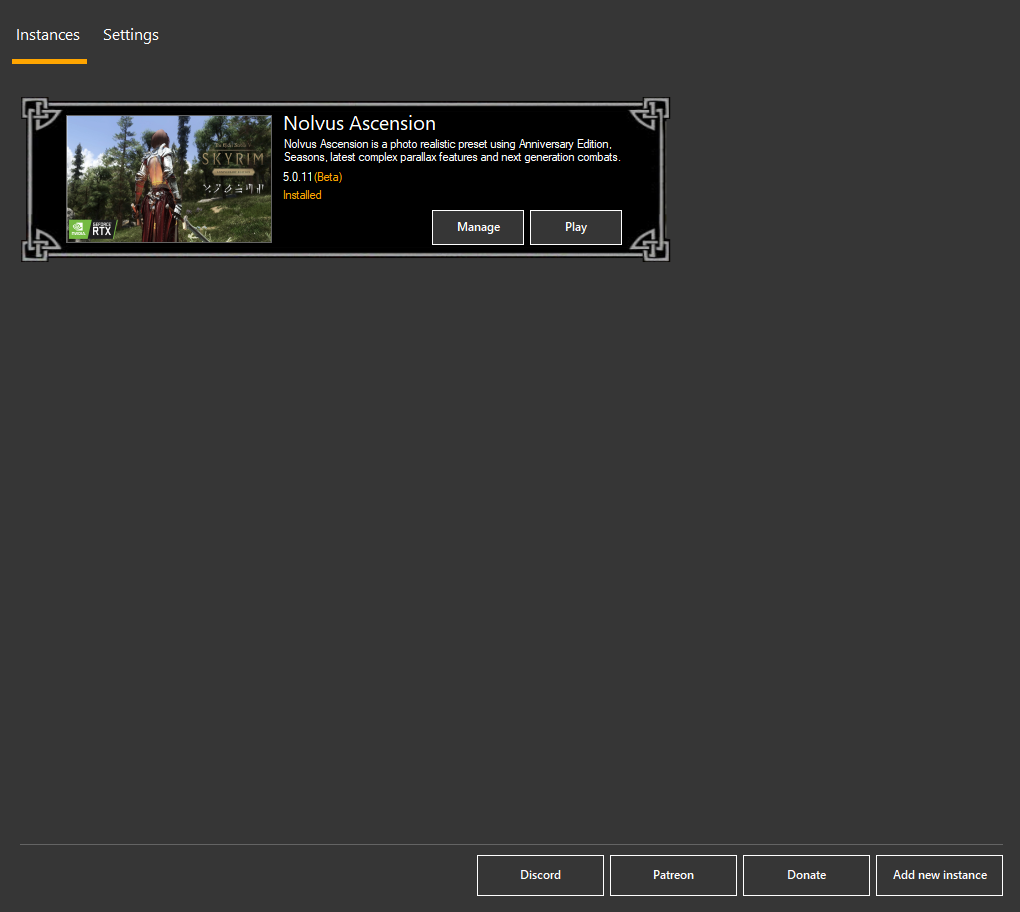This screenshot has width=1020, height=912.
Task: Click the orange Installed status label
Action: (302, 195)
